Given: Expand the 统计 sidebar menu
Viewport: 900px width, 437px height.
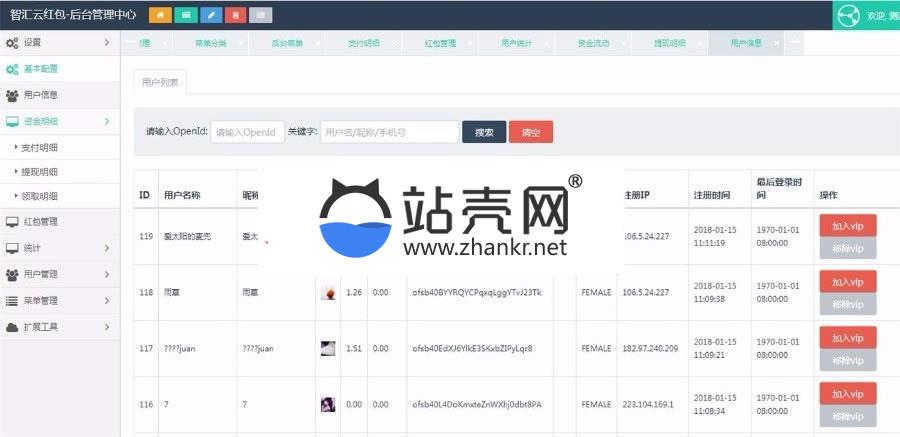Looking at the screenshot, I should 58,248.
